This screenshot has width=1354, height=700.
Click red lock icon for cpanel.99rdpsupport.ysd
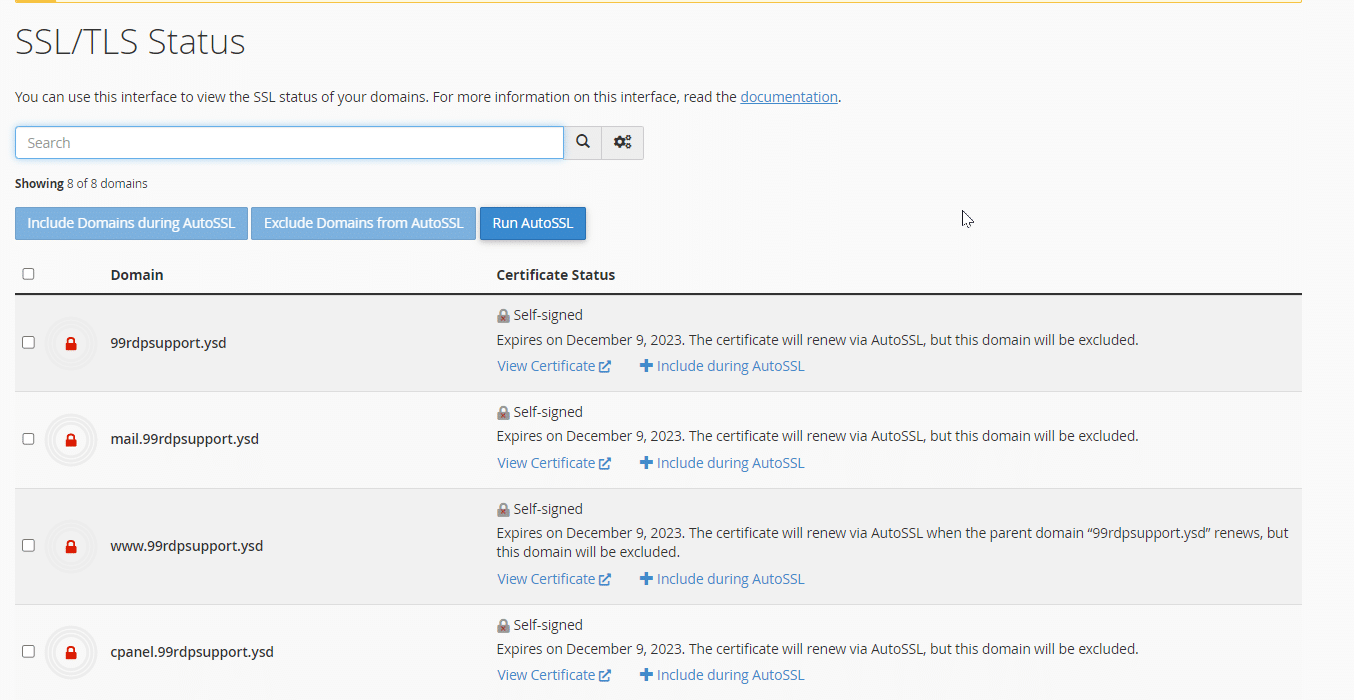pos(71,652)
